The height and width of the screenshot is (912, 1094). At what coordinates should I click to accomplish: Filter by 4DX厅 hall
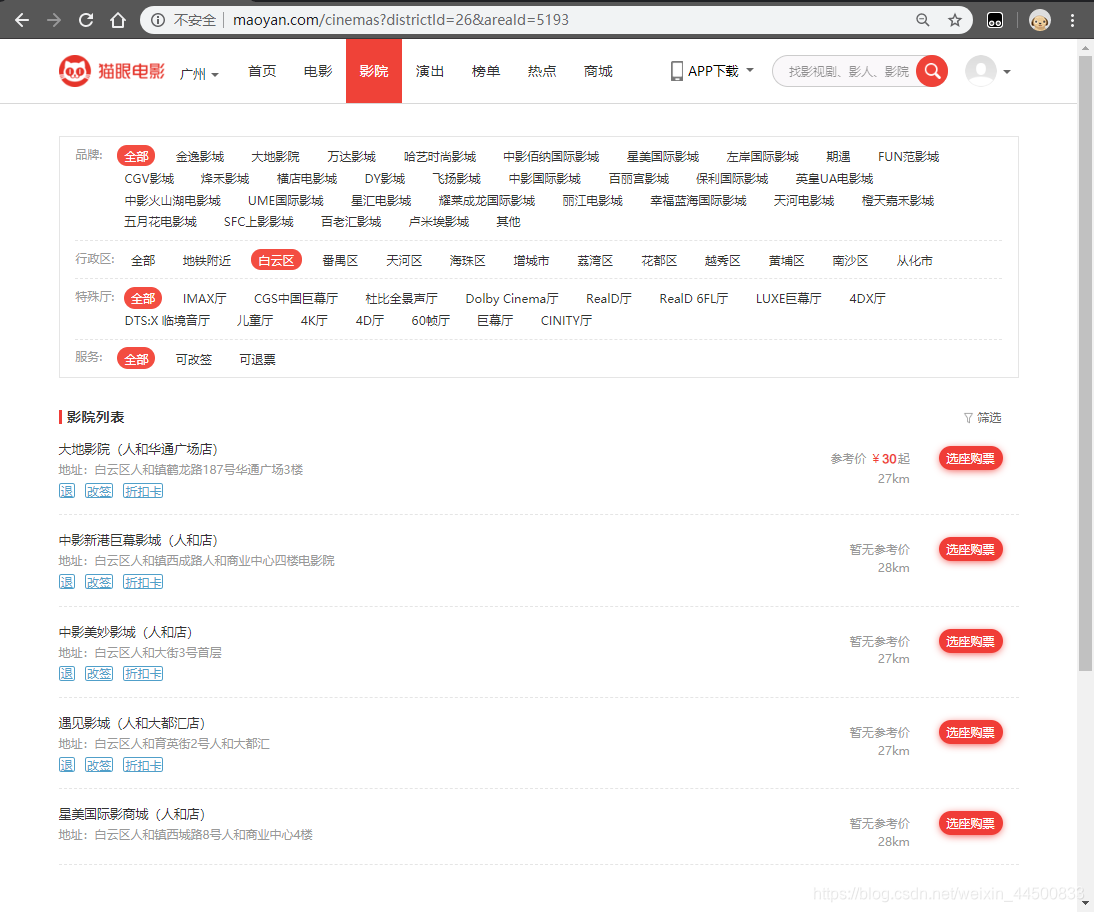[x=867, y=299]
